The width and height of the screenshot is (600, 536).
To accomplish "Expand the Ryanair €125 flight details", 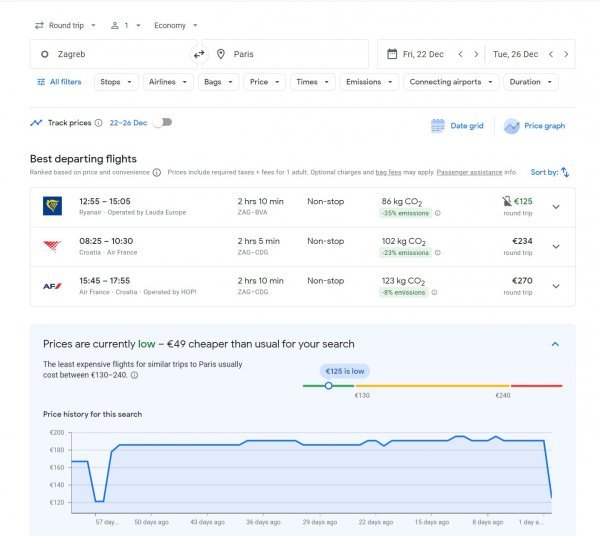I will point(556,207).
